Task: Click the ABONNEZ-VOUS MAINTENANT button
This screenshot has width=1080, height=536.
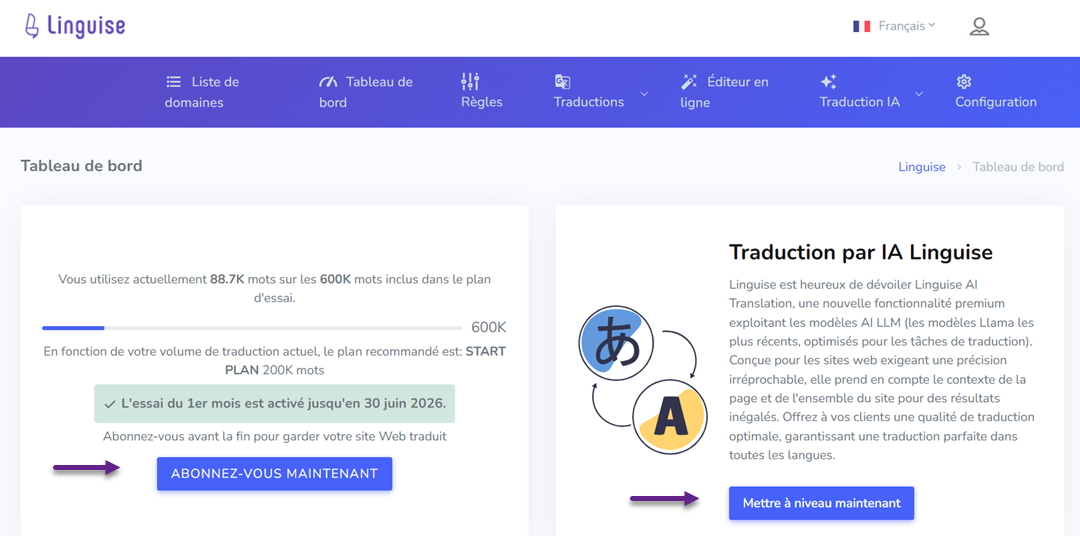Action: coord(274,474)
